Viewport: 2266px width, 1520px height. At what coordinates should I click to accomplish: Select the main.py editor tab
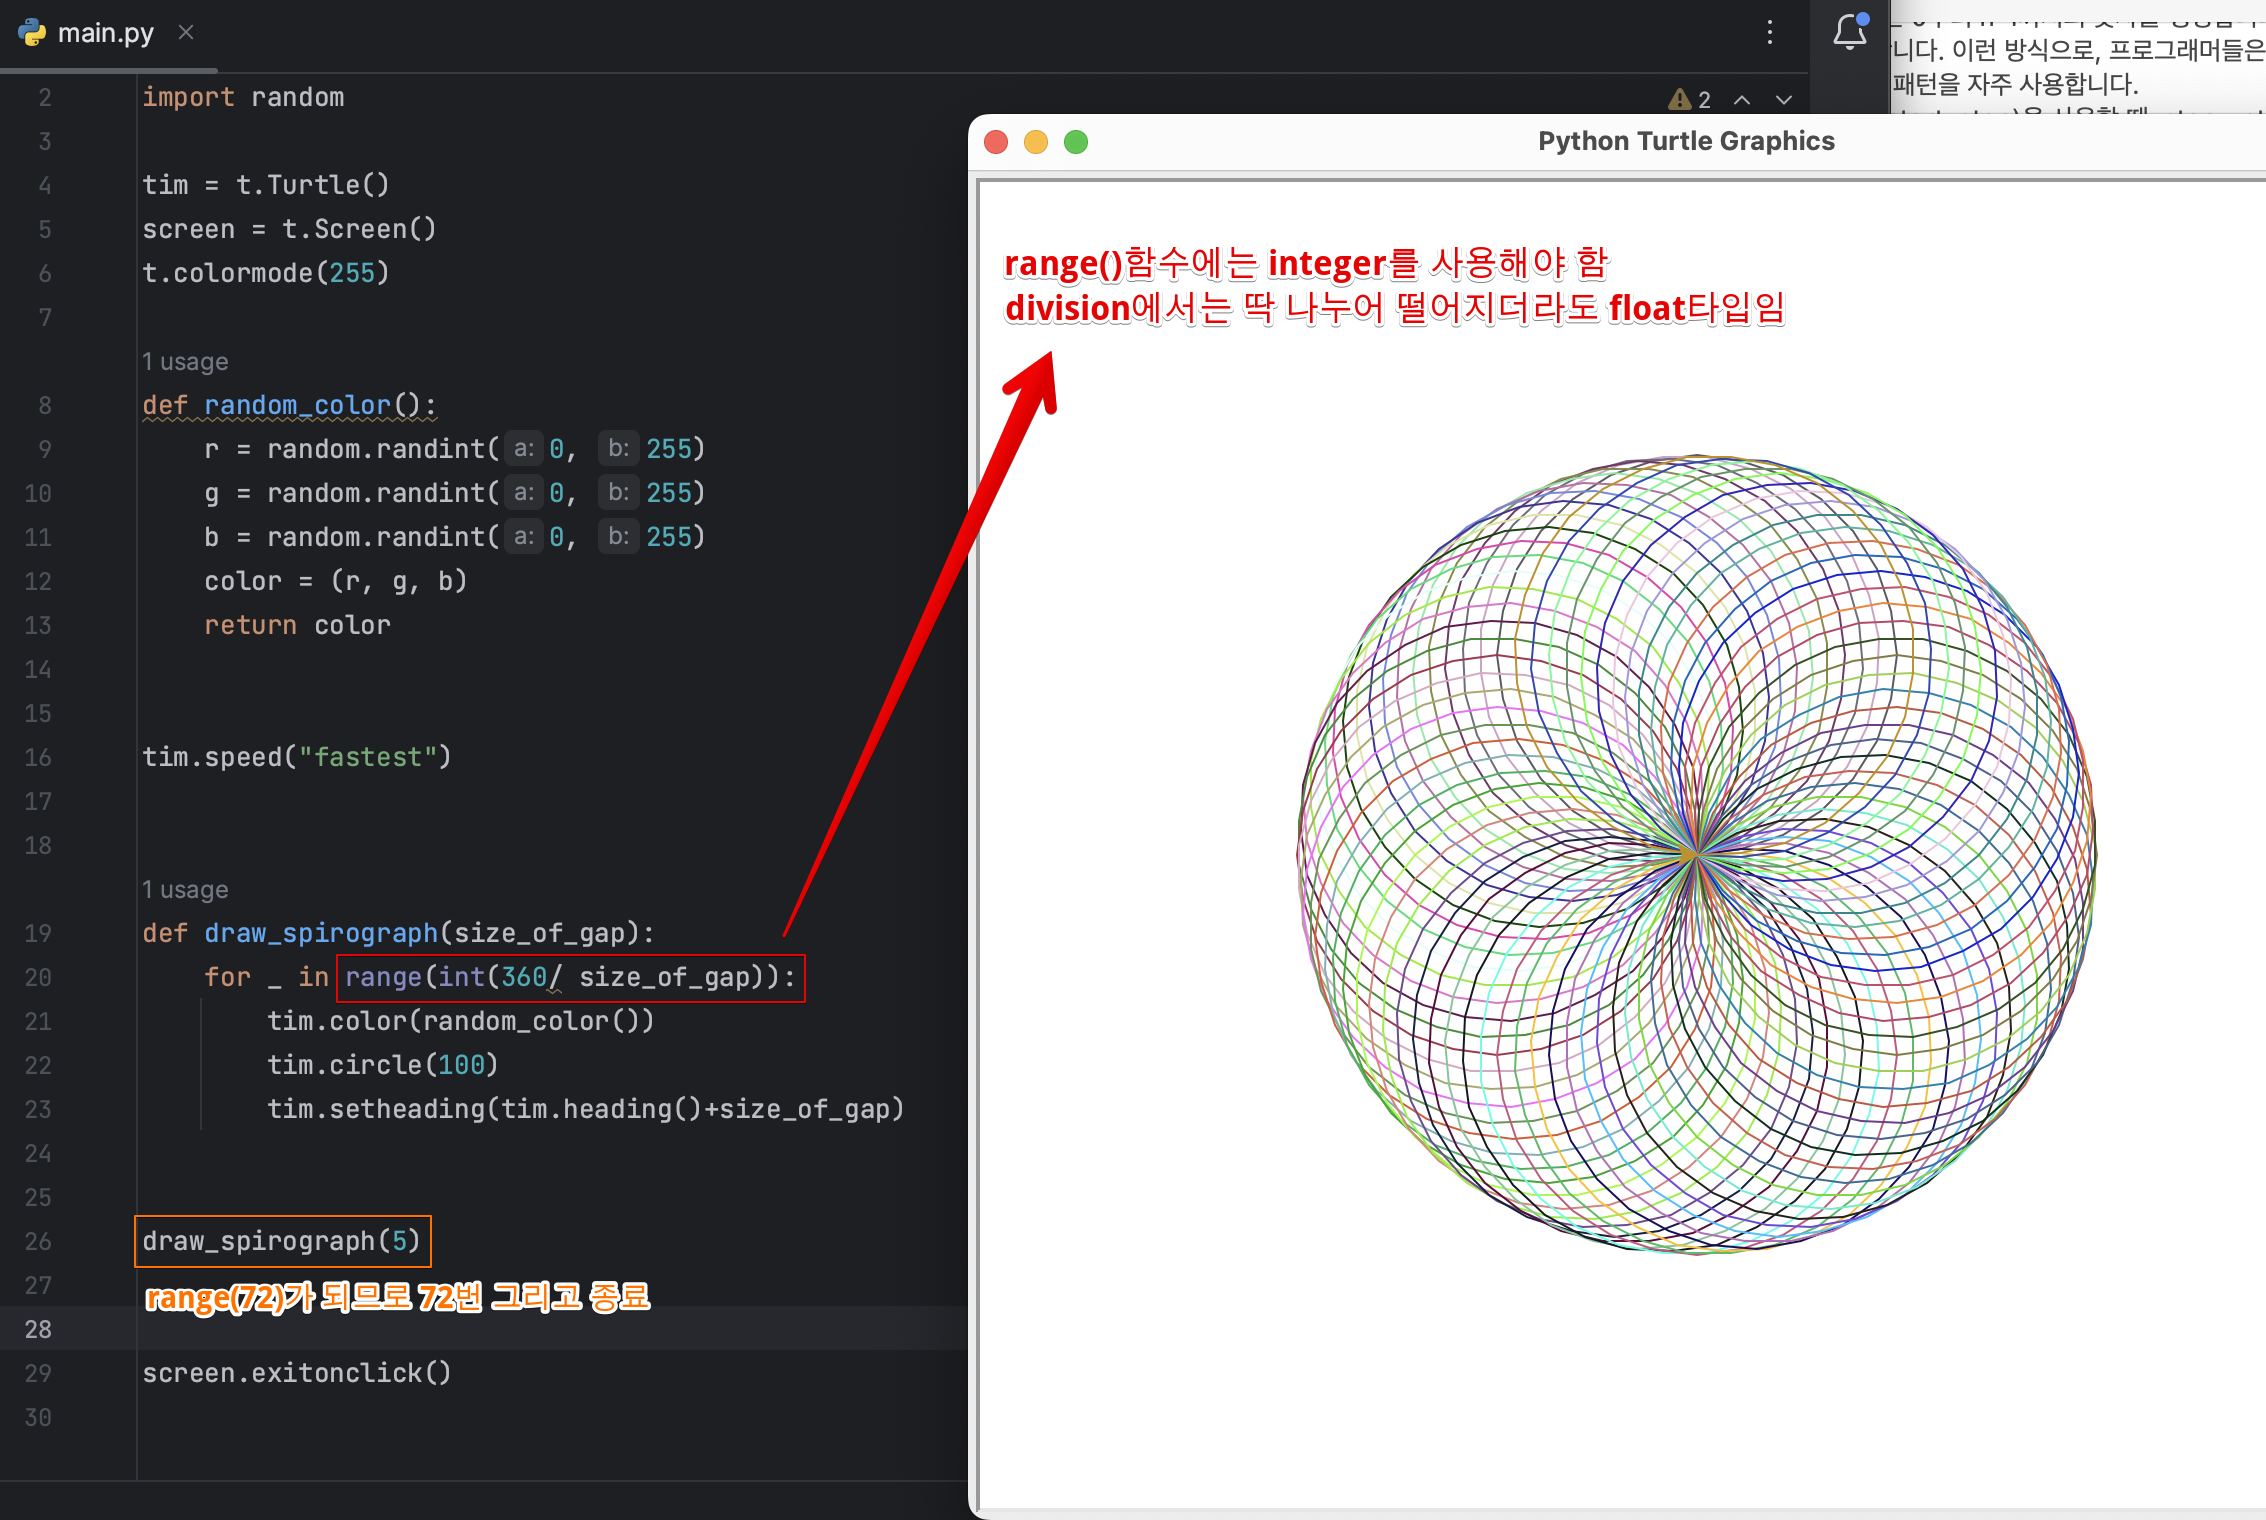coord(106,33)
